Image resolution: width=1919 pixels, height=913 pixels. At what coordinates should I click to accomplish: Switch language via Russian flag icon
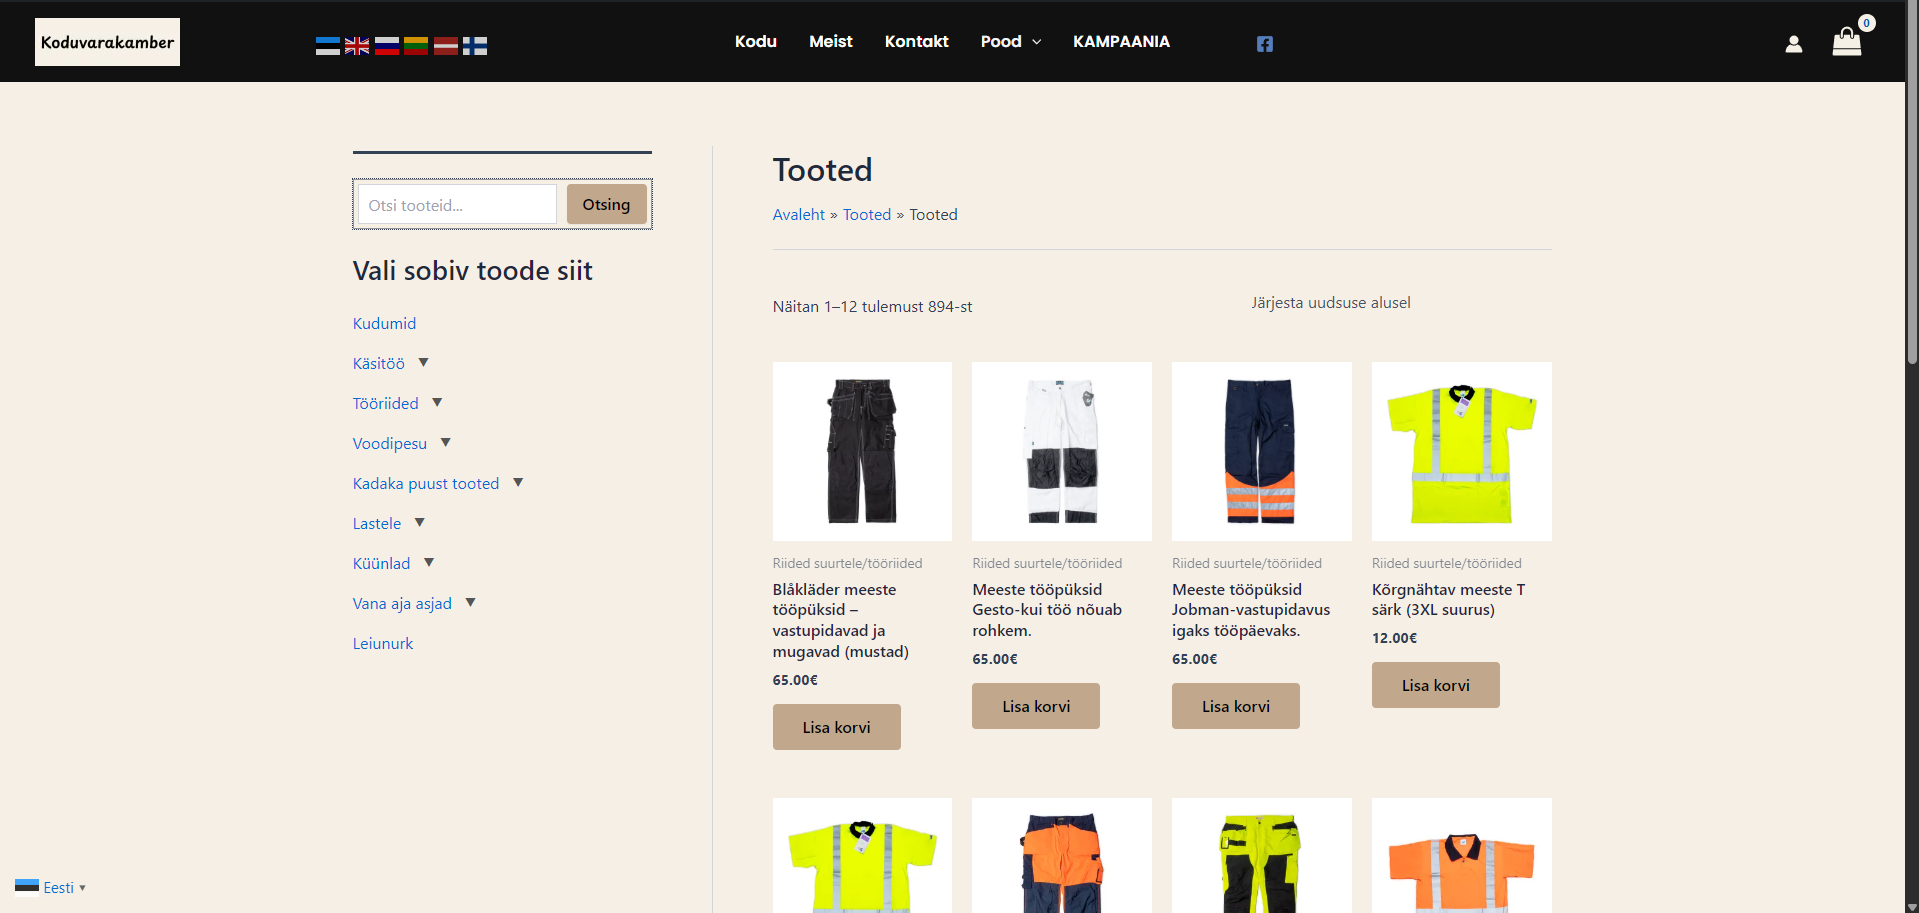pyautogui.click(x=387, y=46)
